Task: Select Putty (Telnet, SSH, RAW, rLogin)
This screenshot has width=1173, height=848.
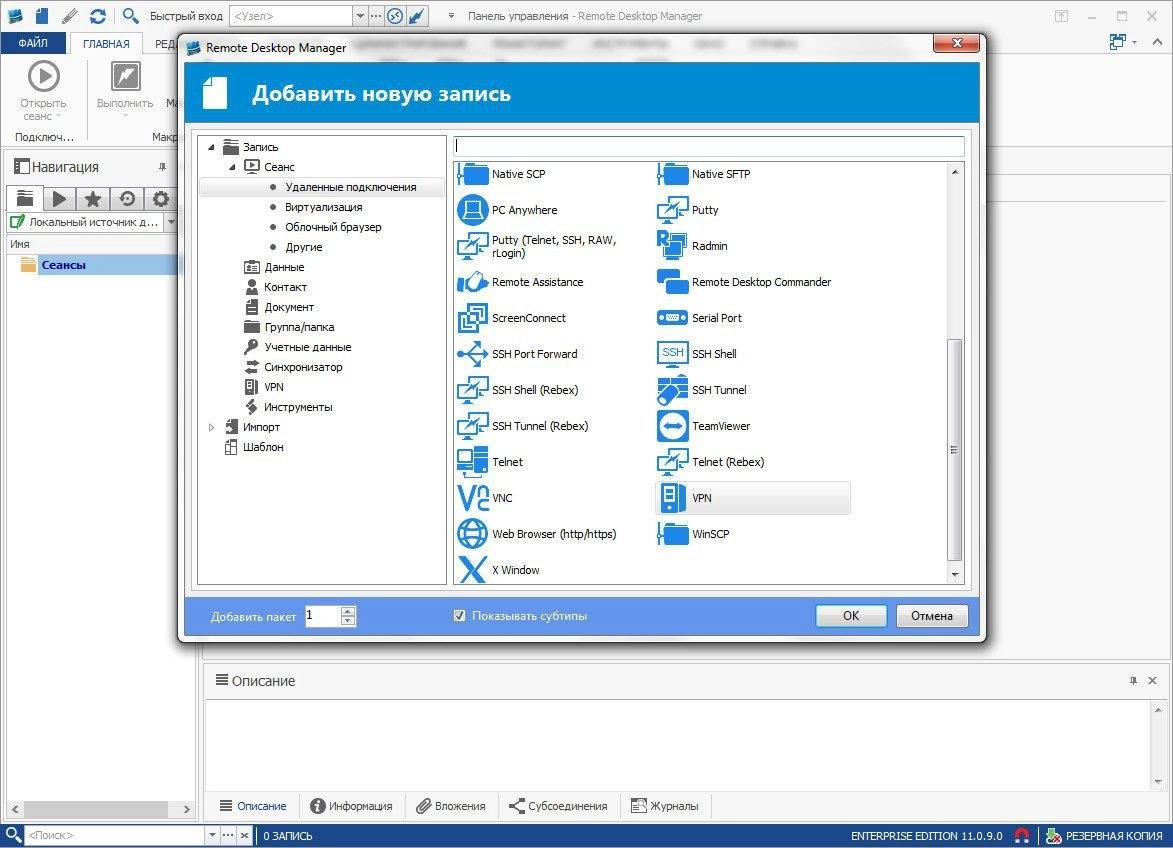Action: coord(537,246)
